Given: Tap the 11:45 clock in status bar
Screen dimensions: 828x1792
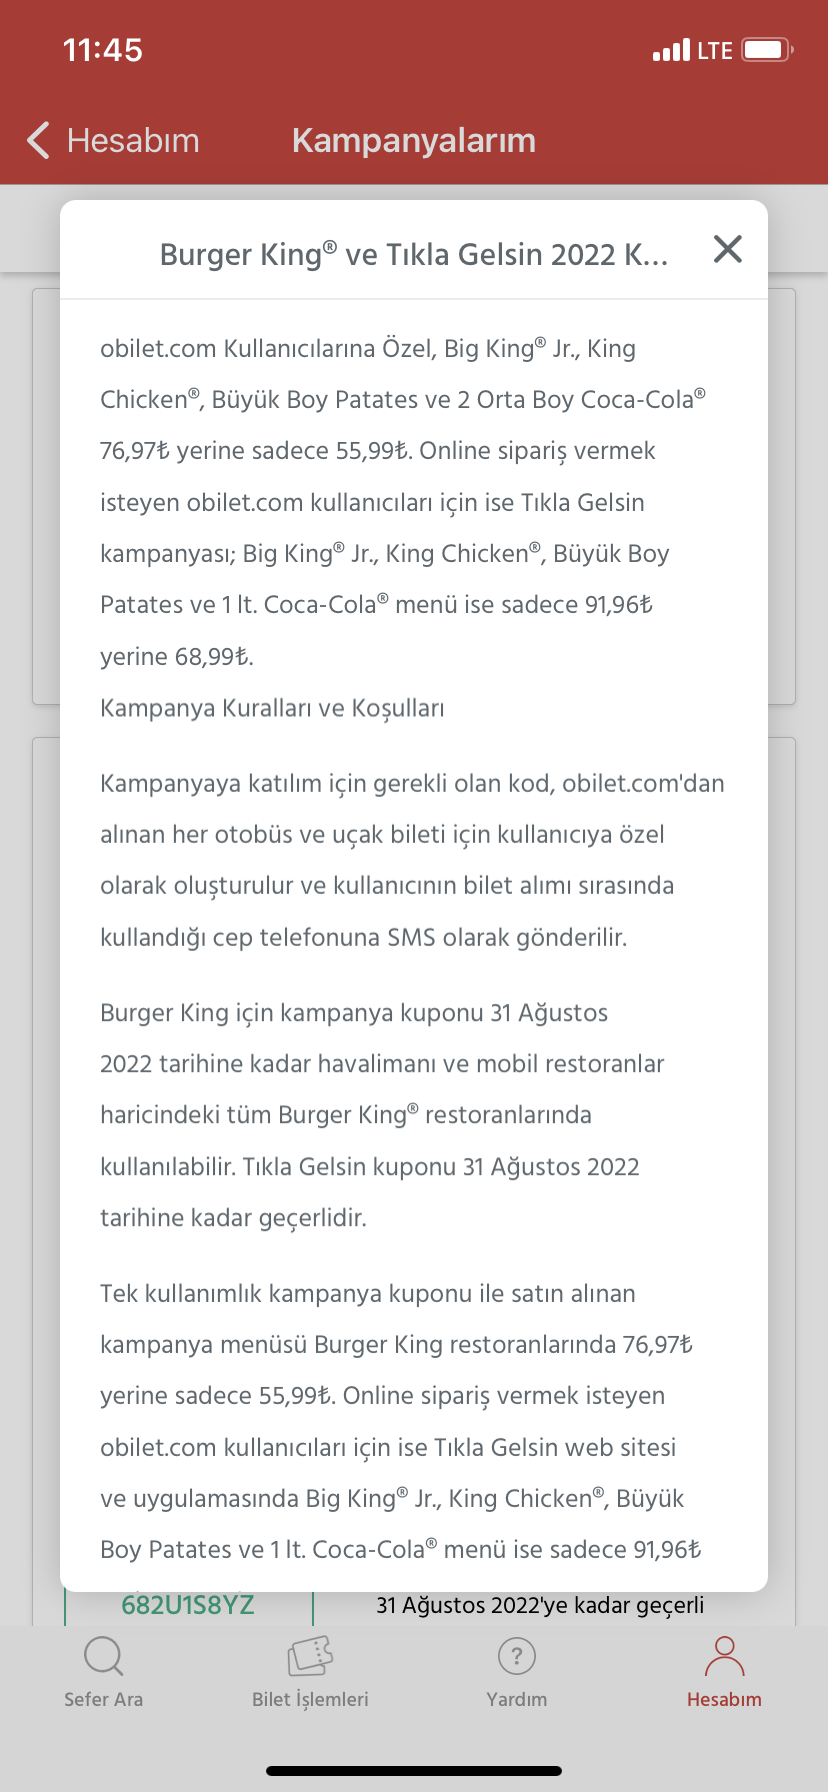Looking at the screenshot, I should click(x=103, y=50).
